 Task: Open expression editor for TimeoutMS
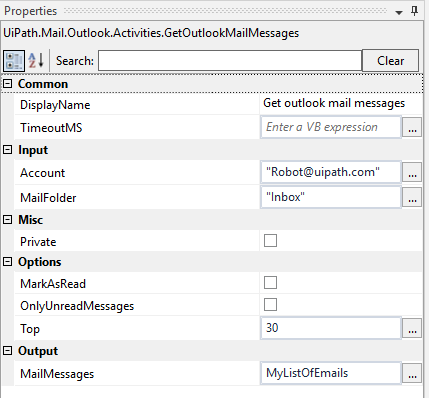(x=412, y=127)
